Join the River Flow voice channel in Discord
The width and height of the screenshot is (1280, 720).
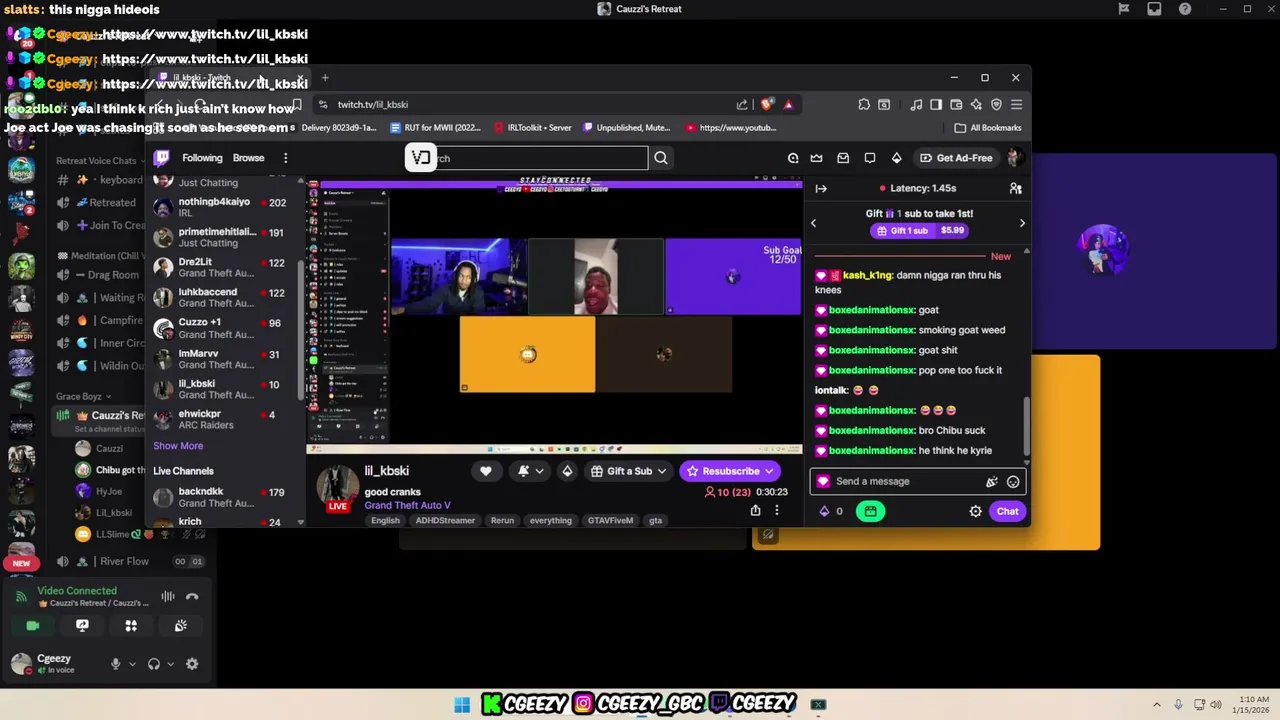[130, 562]
